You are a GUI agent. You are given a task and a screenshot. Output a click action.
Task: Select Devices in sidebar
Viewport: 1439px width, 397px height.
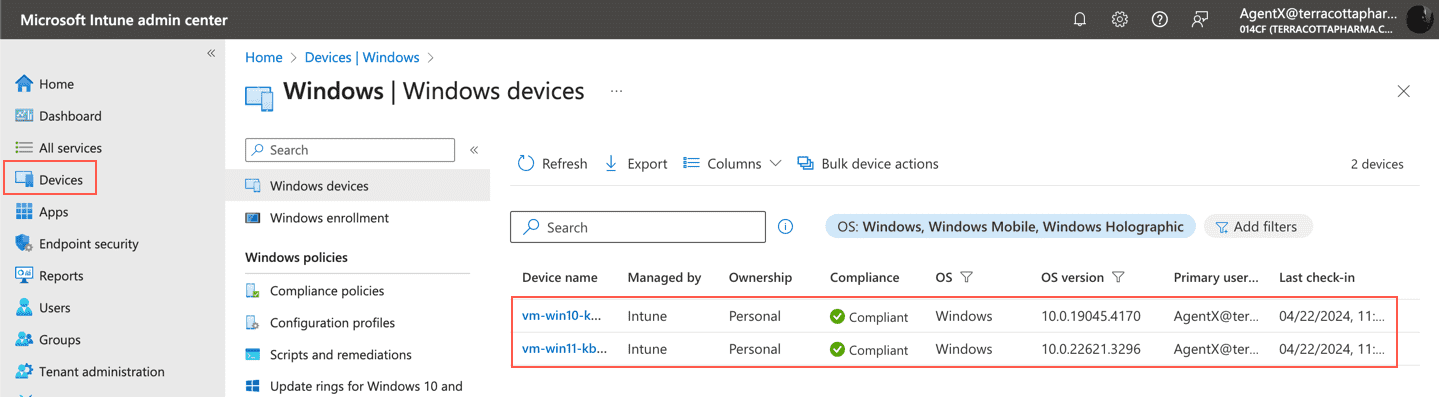50,180
